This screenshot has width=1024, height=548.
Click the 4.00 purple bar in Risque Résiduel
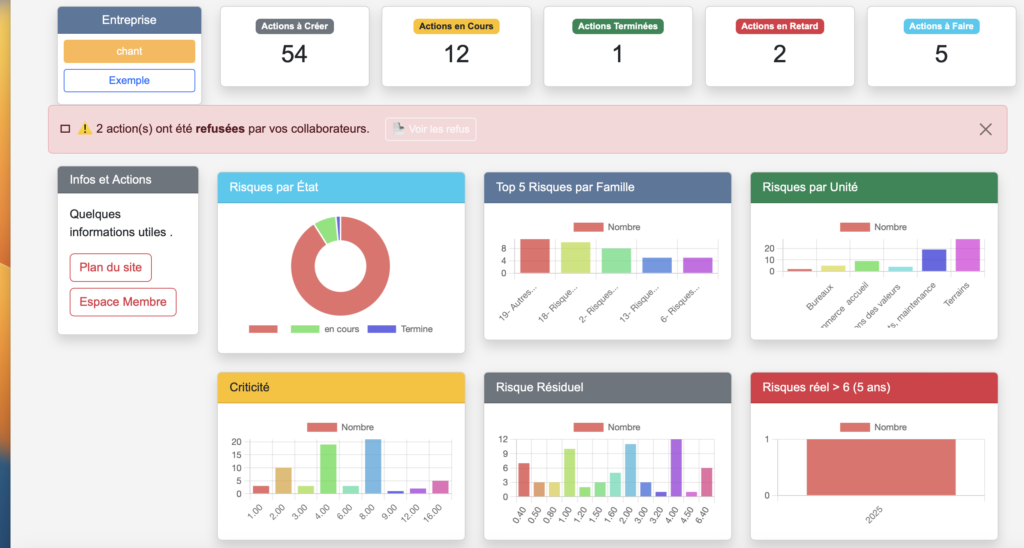tap(676, 468)
